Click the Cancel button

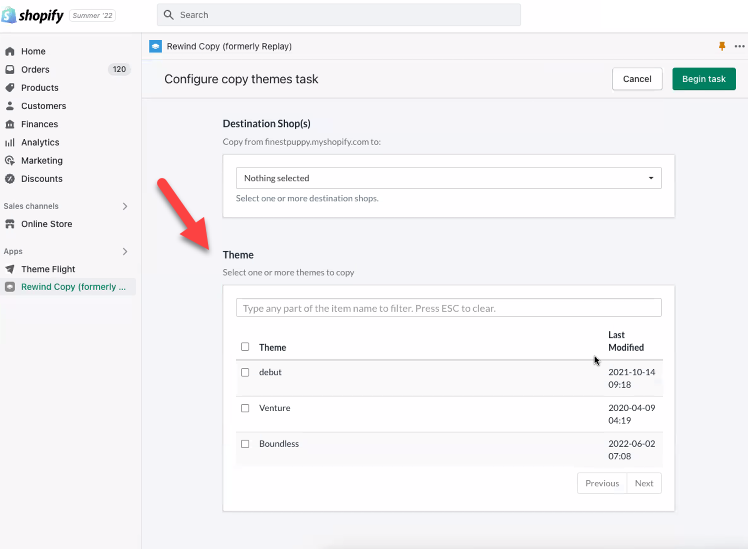click(x=637, y=79)
